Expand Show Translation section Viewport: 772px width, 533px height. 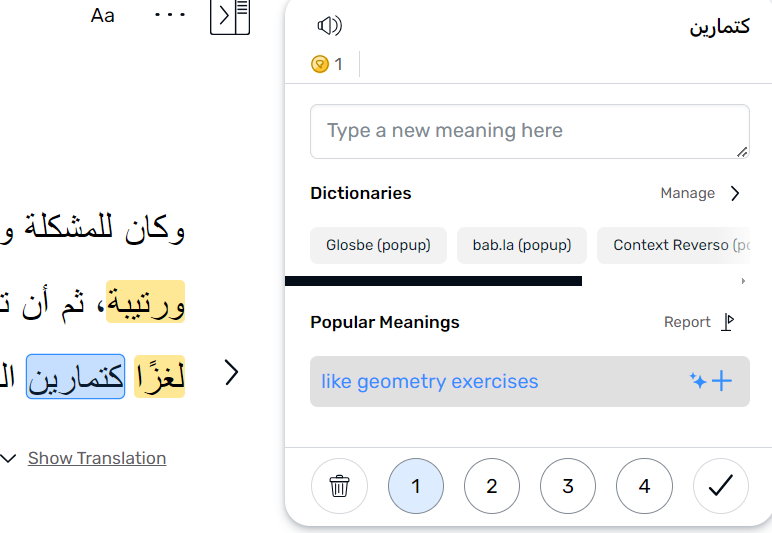point(97,458)
